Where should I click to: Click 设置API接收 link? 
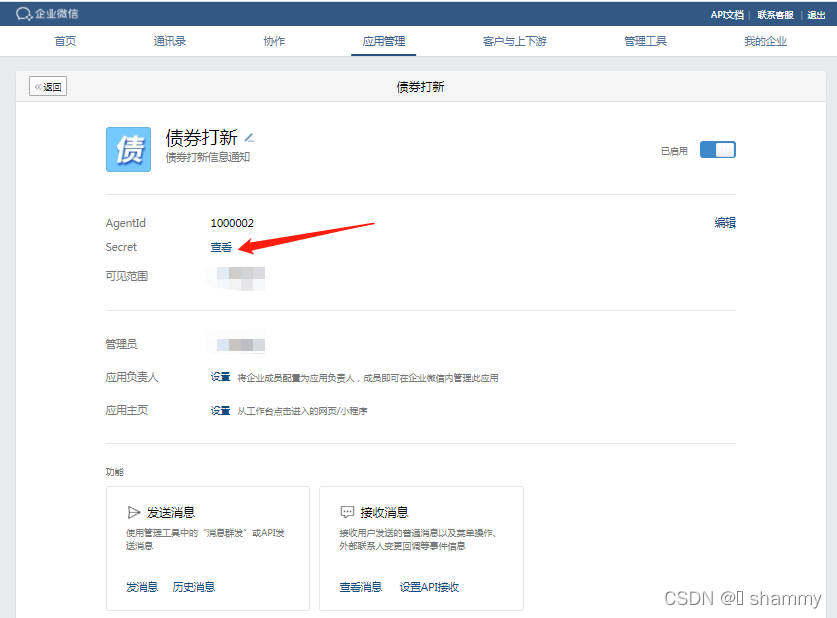[x=429, y=587]
